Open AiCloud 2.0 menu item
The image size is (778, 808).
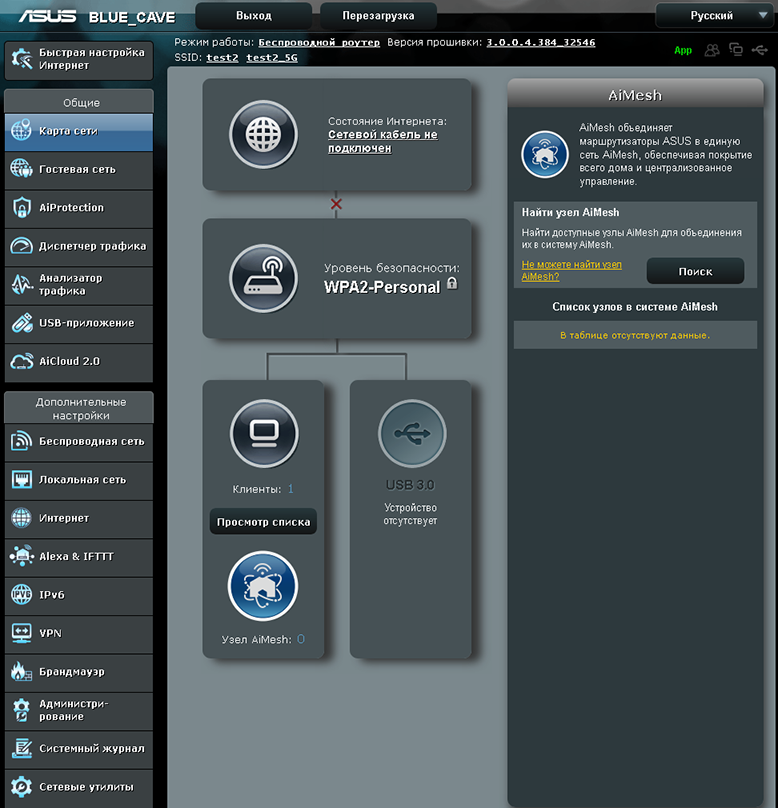coord(79,361)
